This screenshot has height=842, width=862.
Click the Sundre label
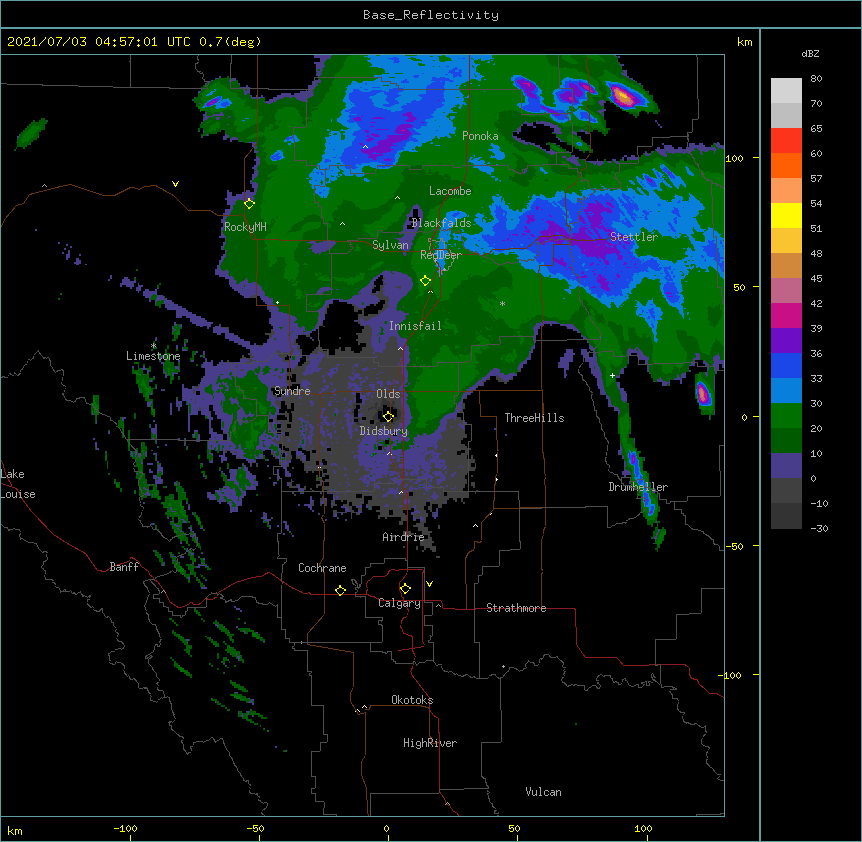(292, 391)
